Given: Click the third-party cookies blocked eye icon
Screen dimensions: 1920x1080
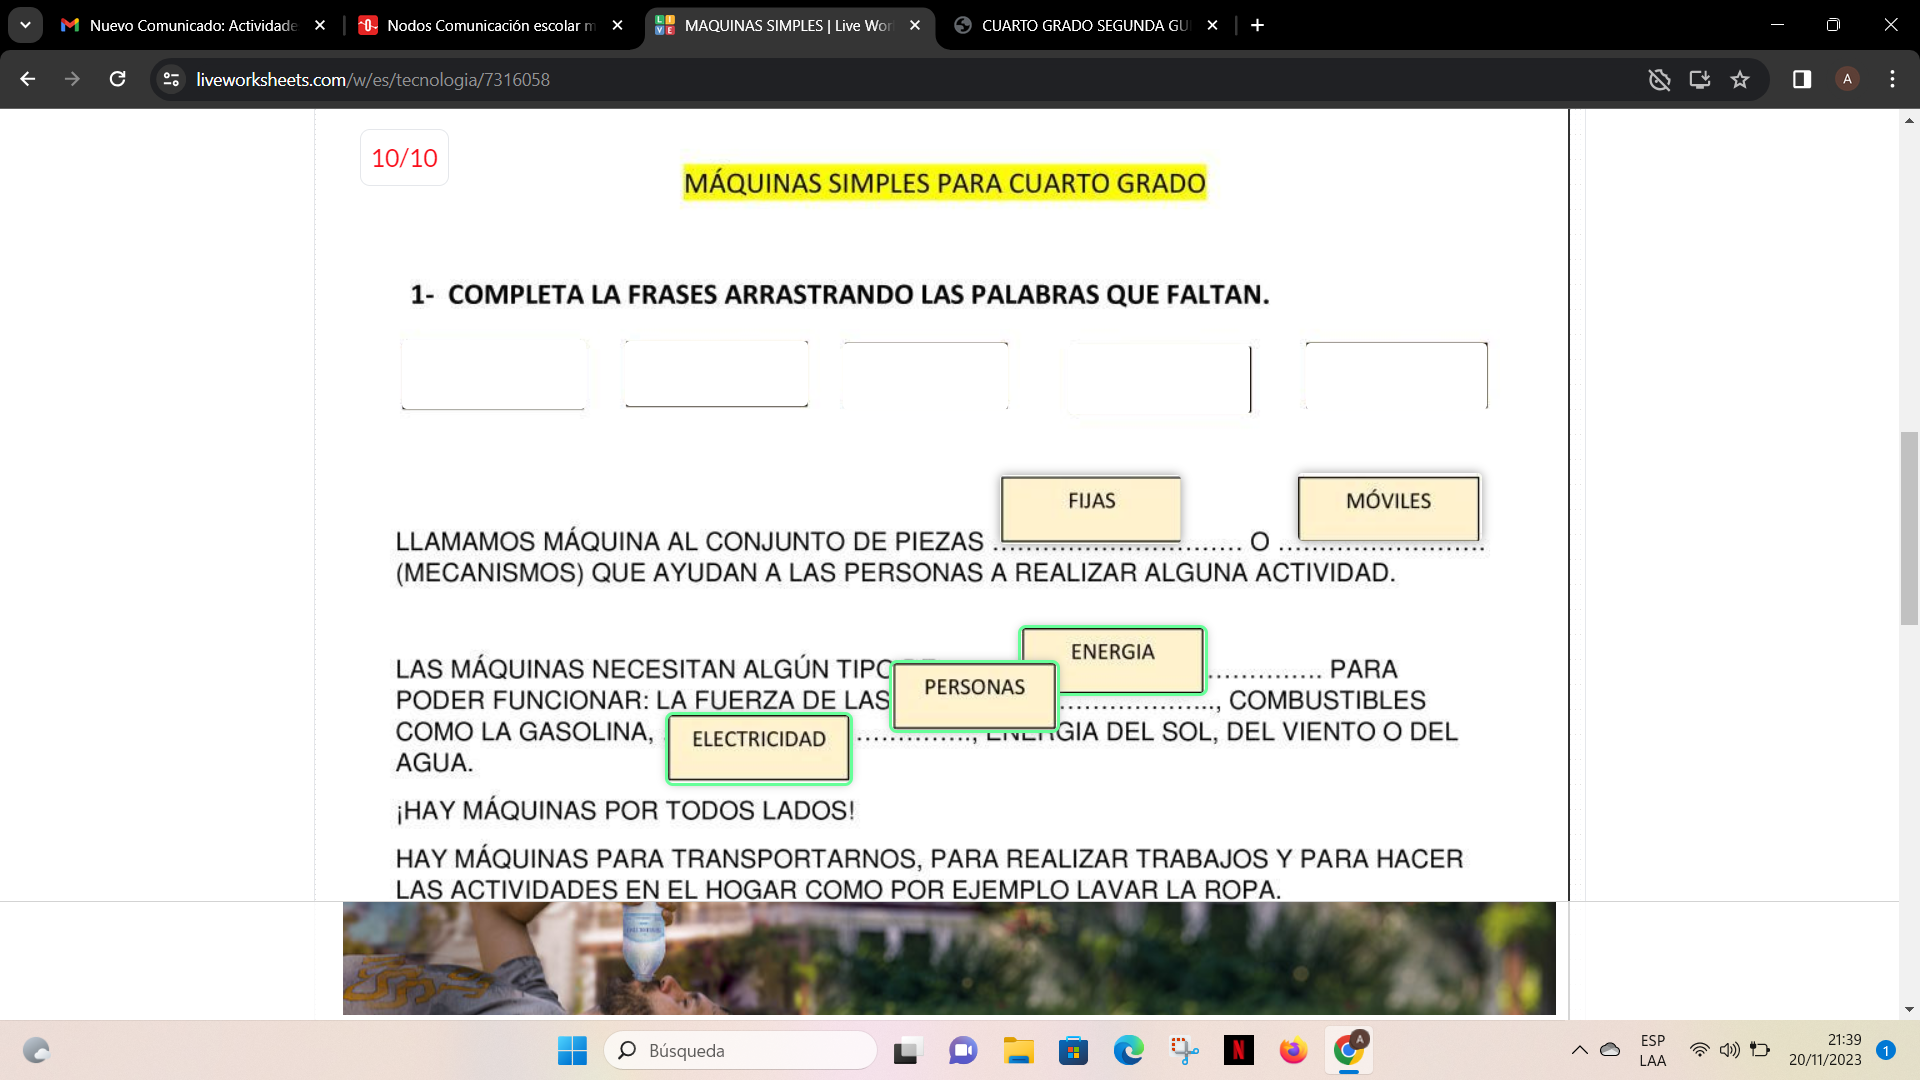Looking at the screenshot, I should click(1659, 79).
